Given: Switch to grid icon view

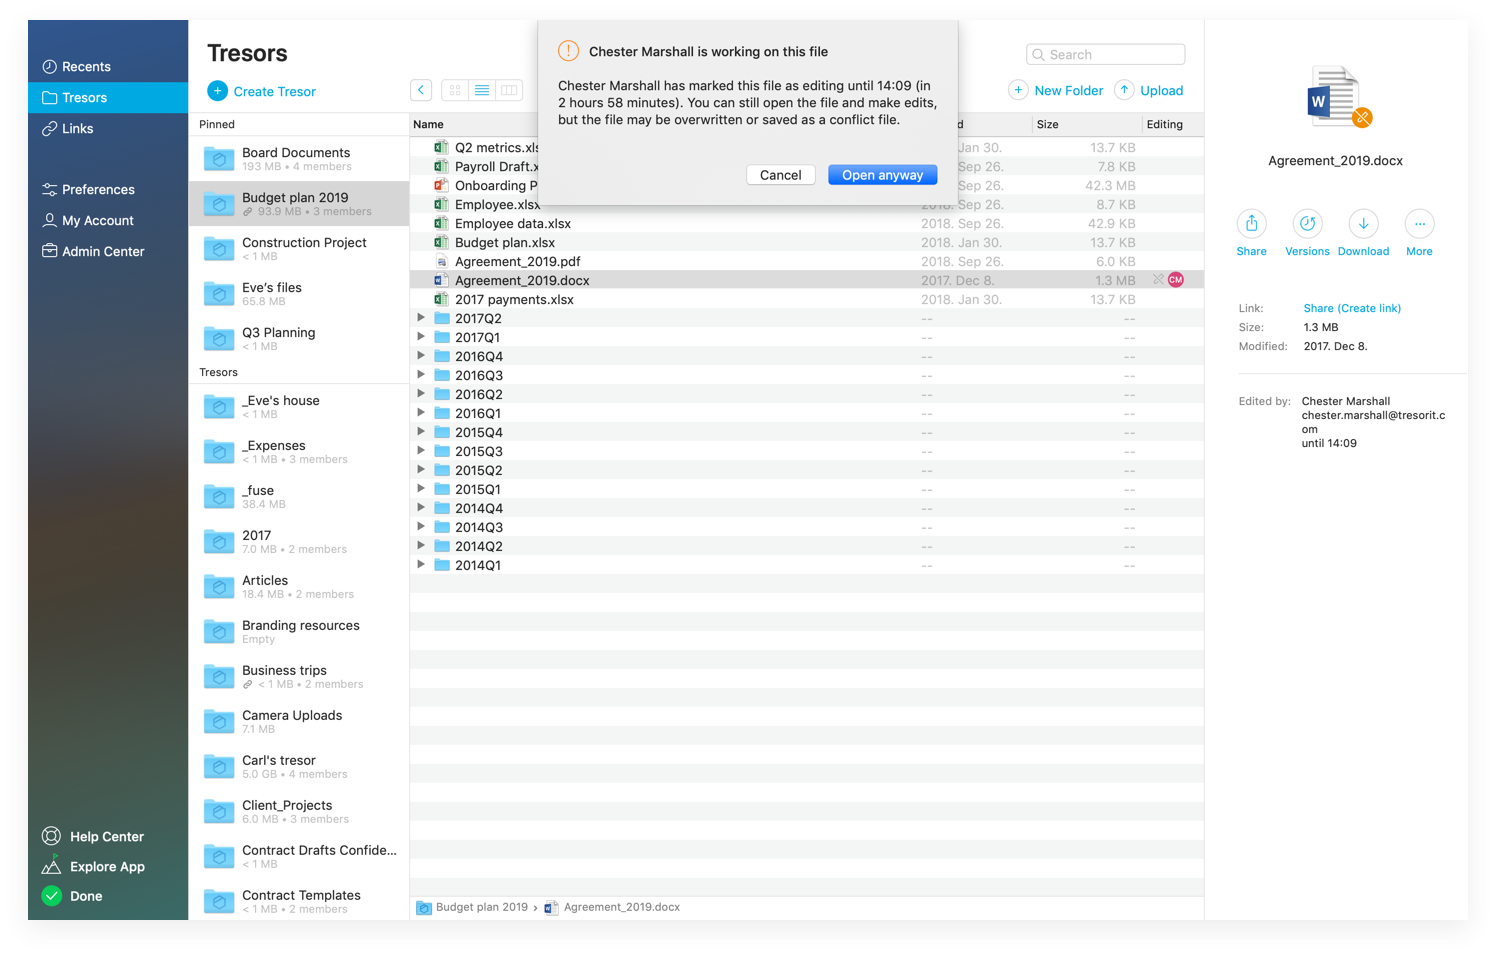Looking at the screenshot, I should point(455,90).
